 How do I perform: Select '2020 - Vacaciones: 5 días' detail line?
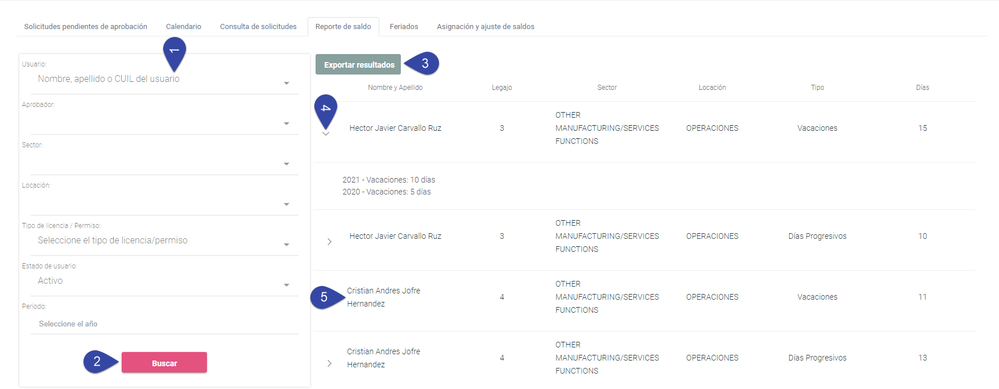[386, 192]
